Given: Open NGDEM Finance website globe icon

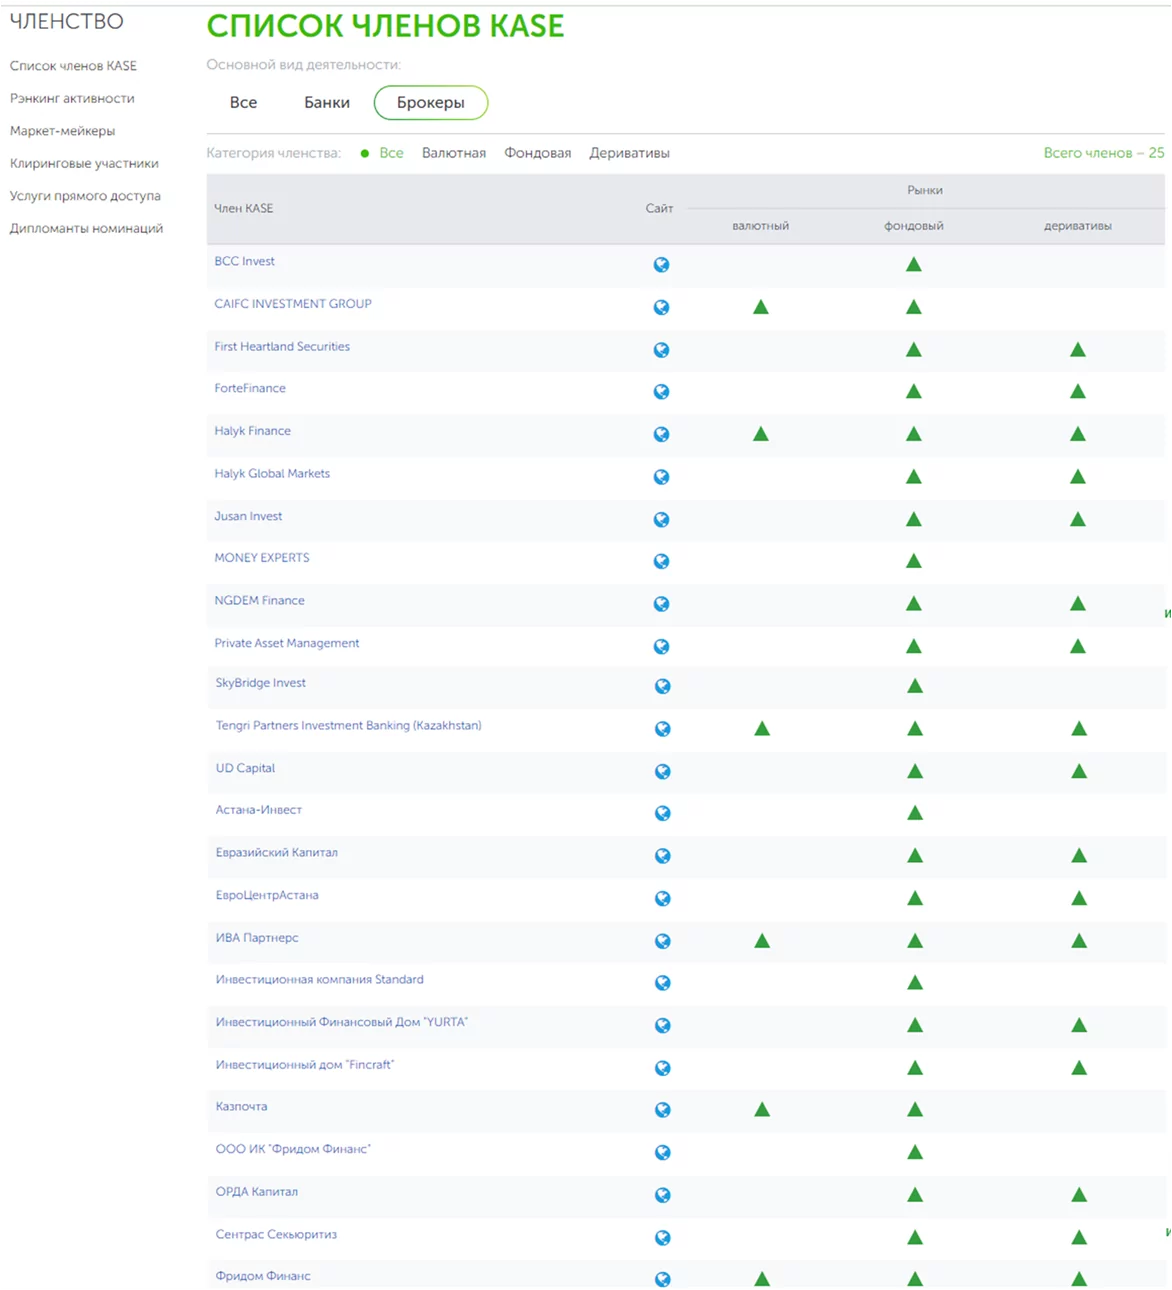Looking at the screenshot, I should coord(661,604).
